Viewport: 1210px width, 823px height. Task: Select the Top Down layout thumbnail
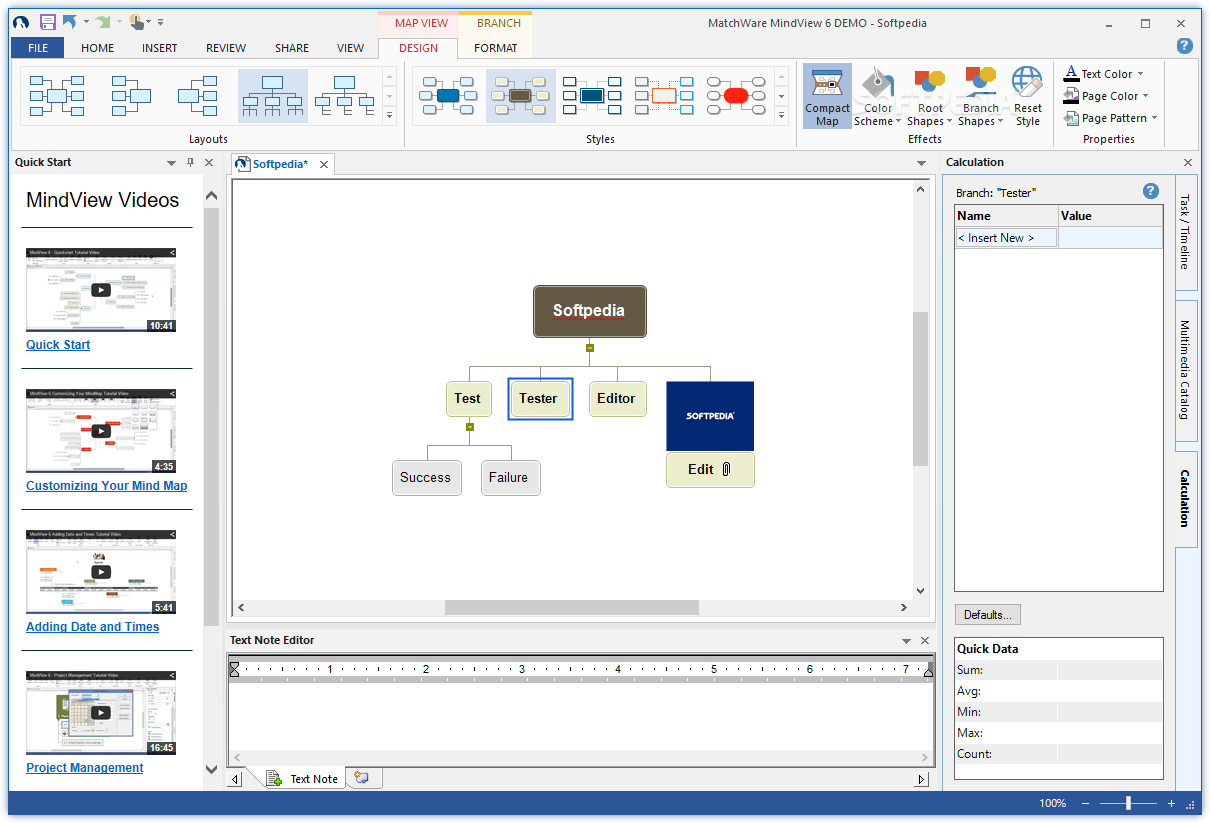click(273, 96)
